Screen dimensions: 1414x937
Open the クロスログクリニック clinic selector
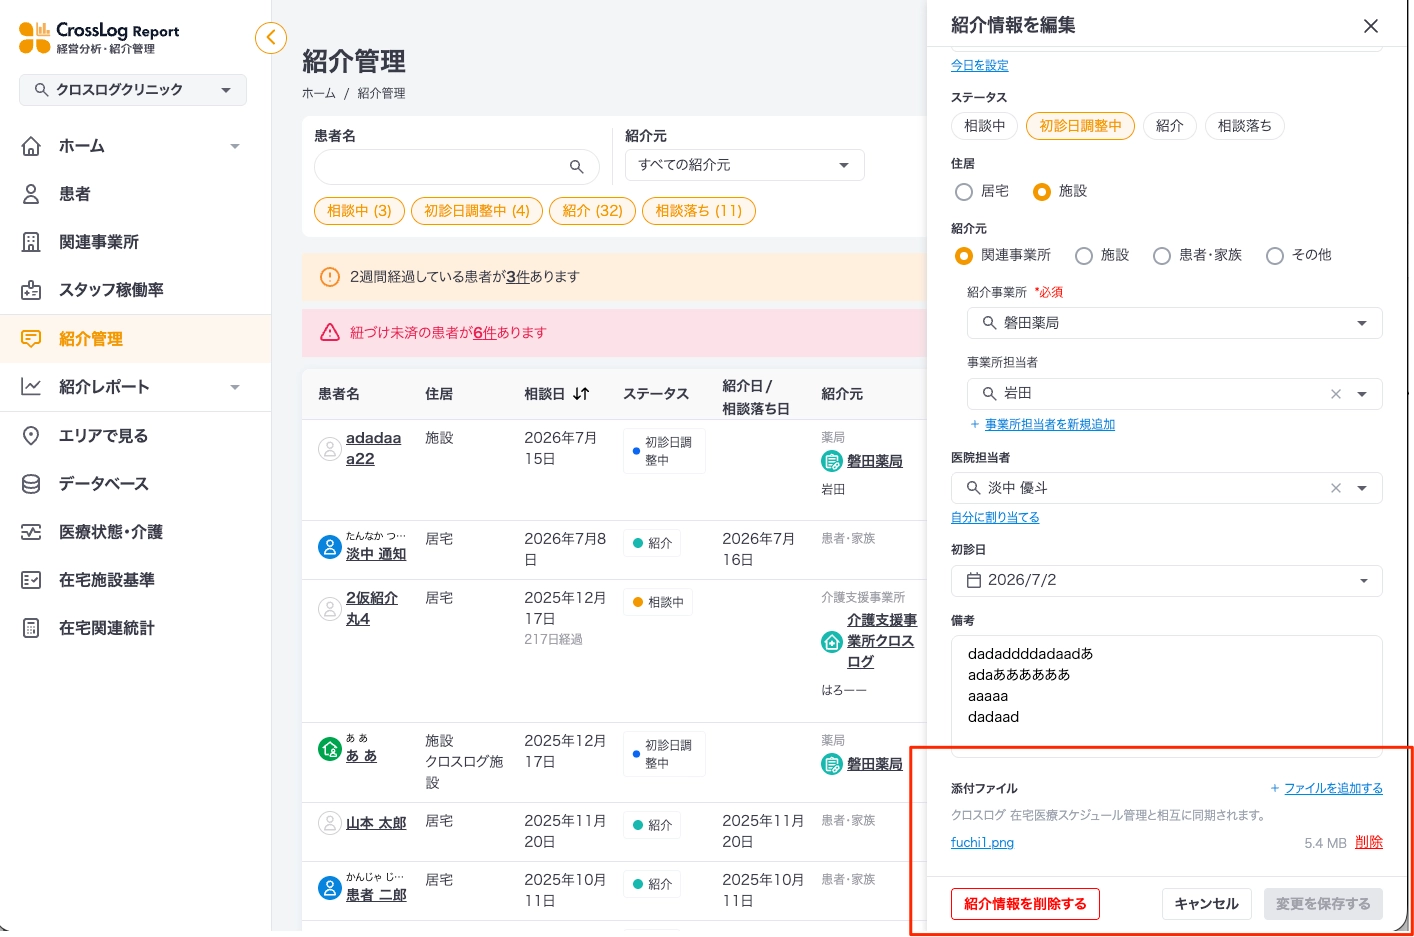coord(133,90)
